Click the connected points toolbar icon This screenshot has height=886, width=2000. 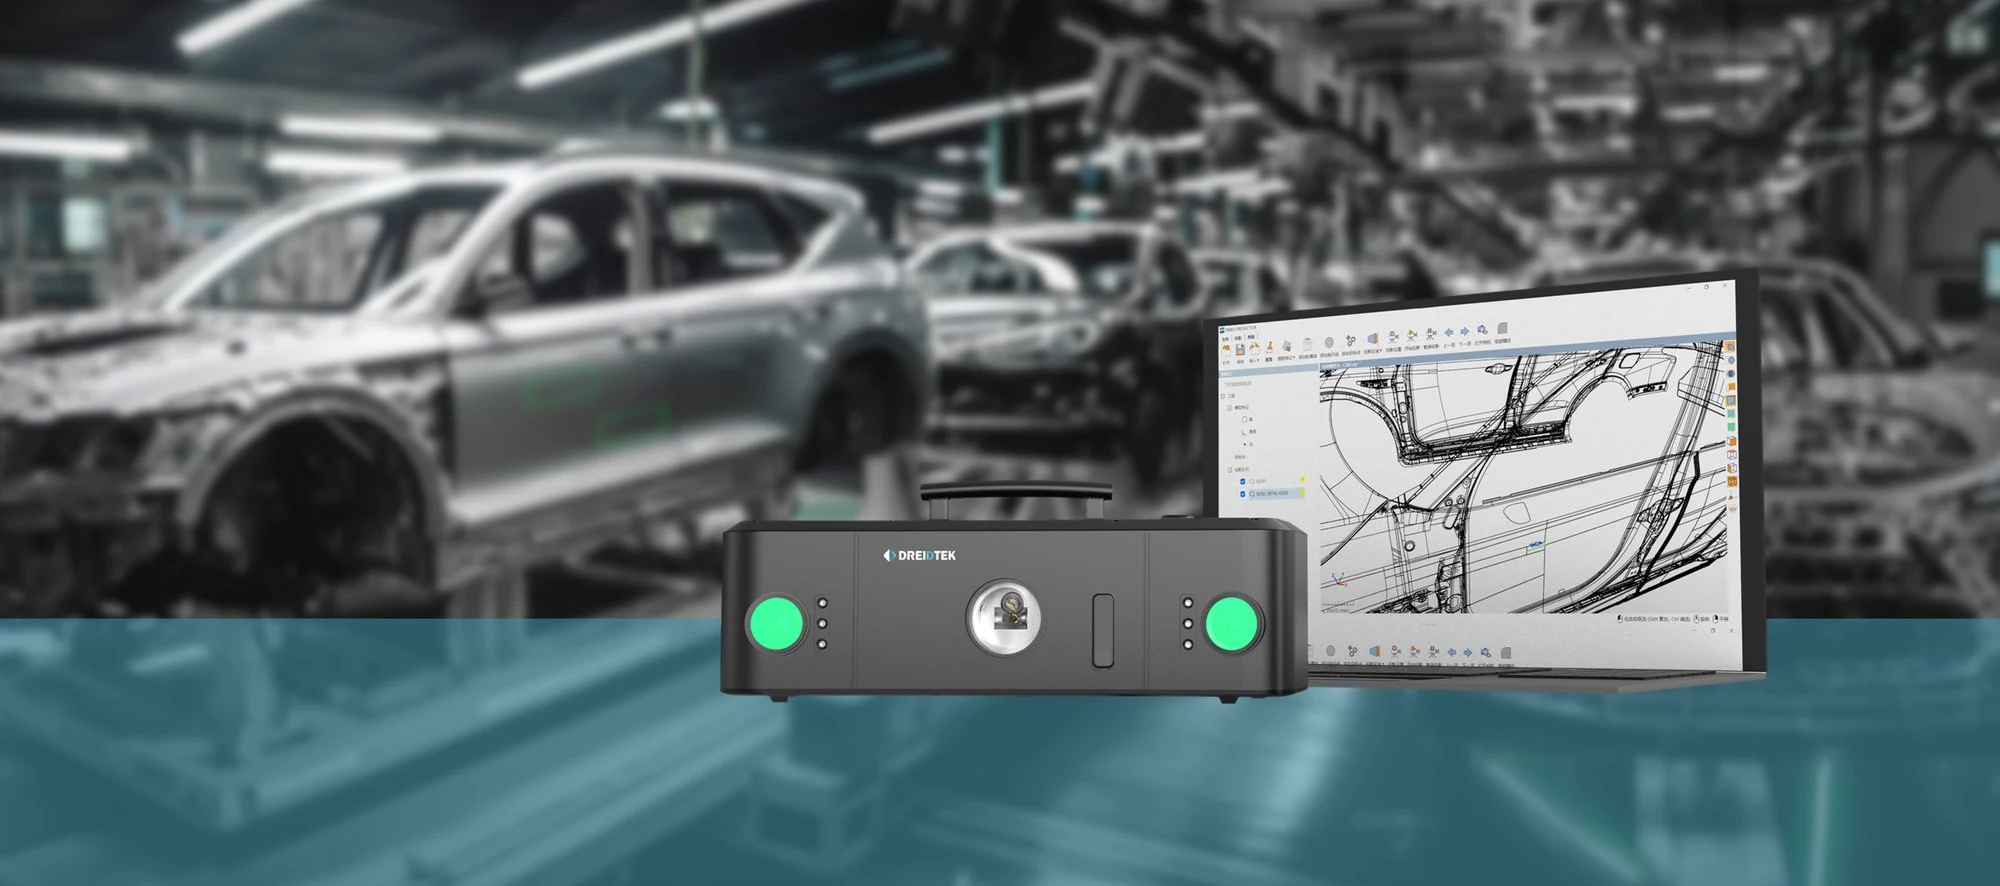click(1350, 340)
